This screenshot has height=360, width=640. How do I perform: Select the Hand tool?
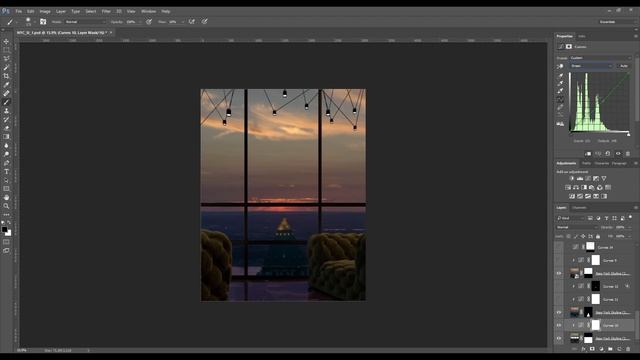click(x=6, y=198)
